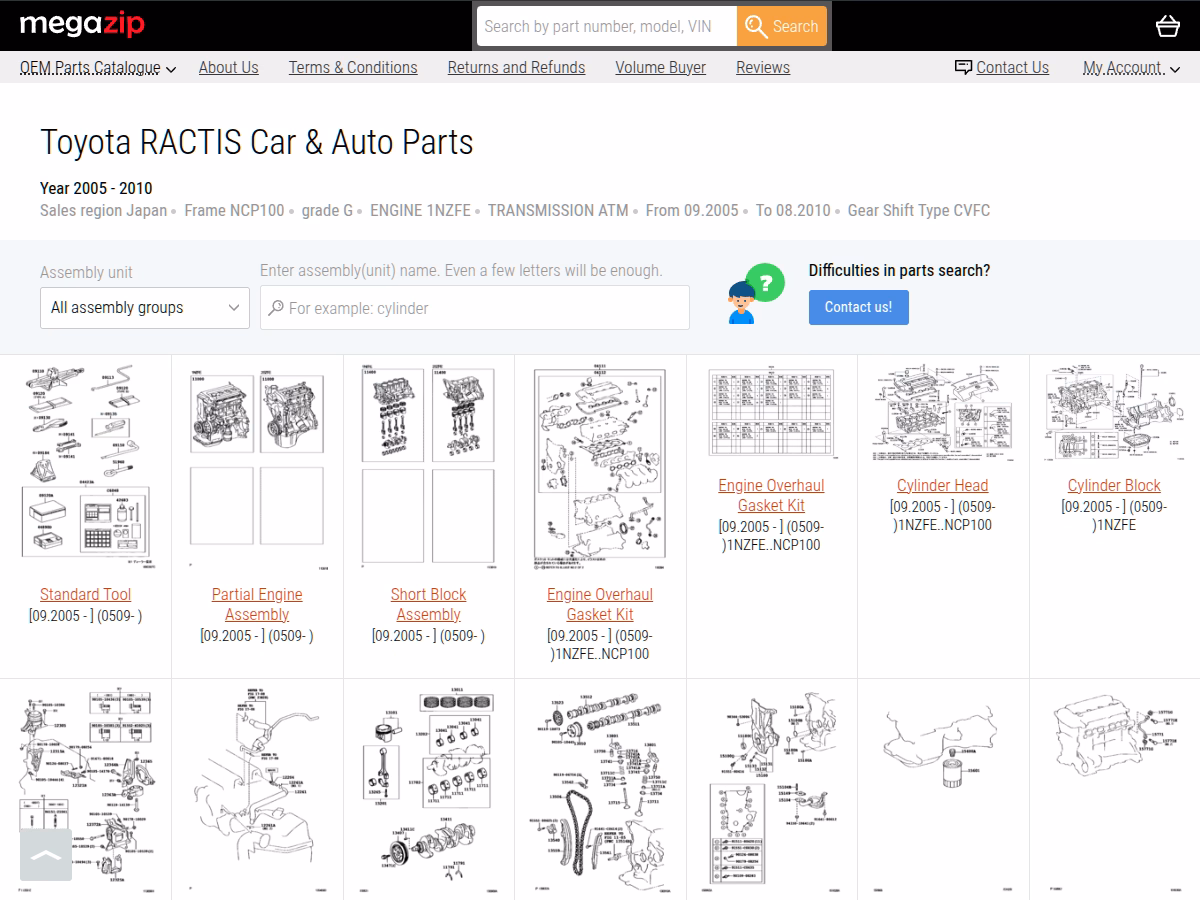Open the gasket kit parts table thumbnail
The image size is (1200, 900).
point(771,413)
